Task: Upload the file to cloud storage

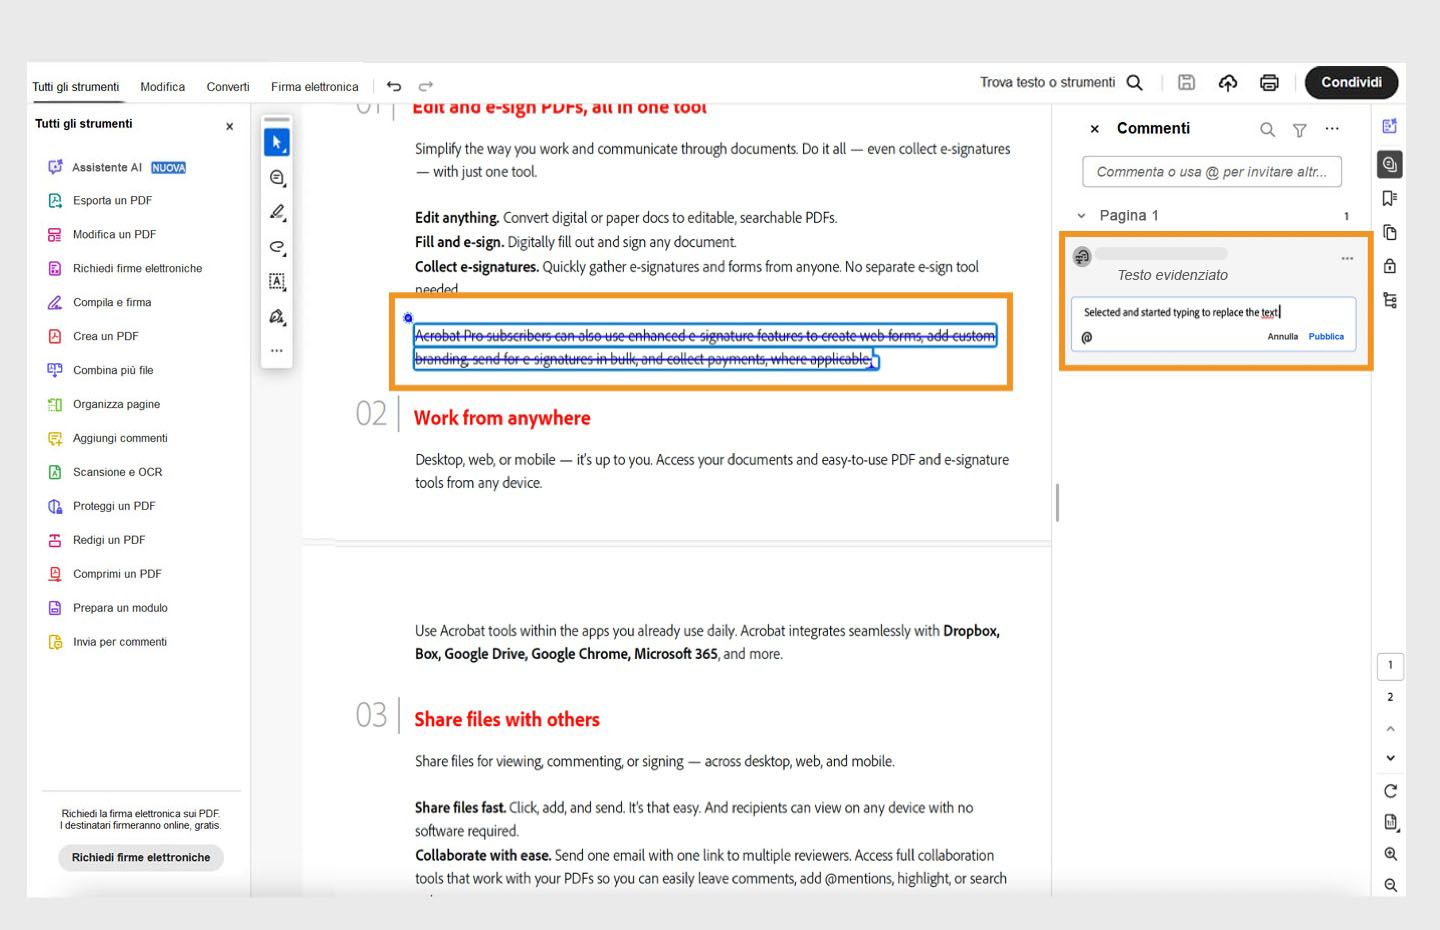Action: tap(1228, 83)
